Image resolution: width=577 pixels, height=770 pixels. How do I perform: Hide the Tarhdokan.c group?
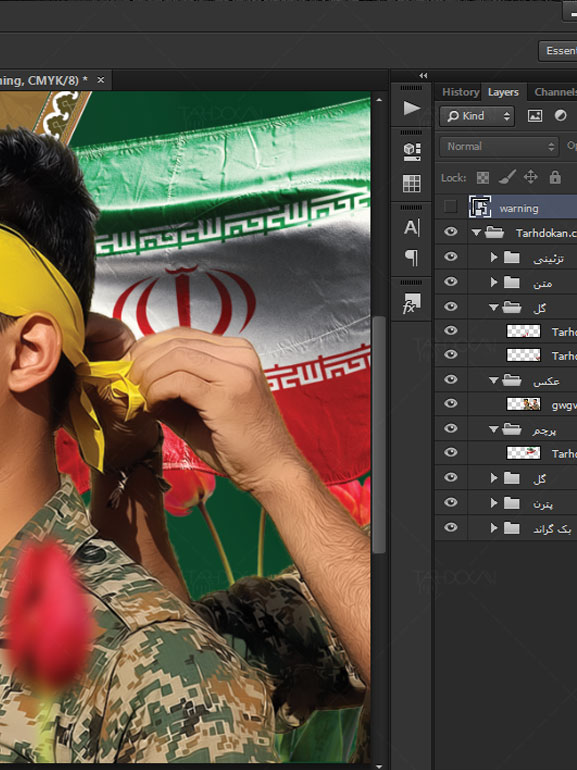[x=450, y=232]
